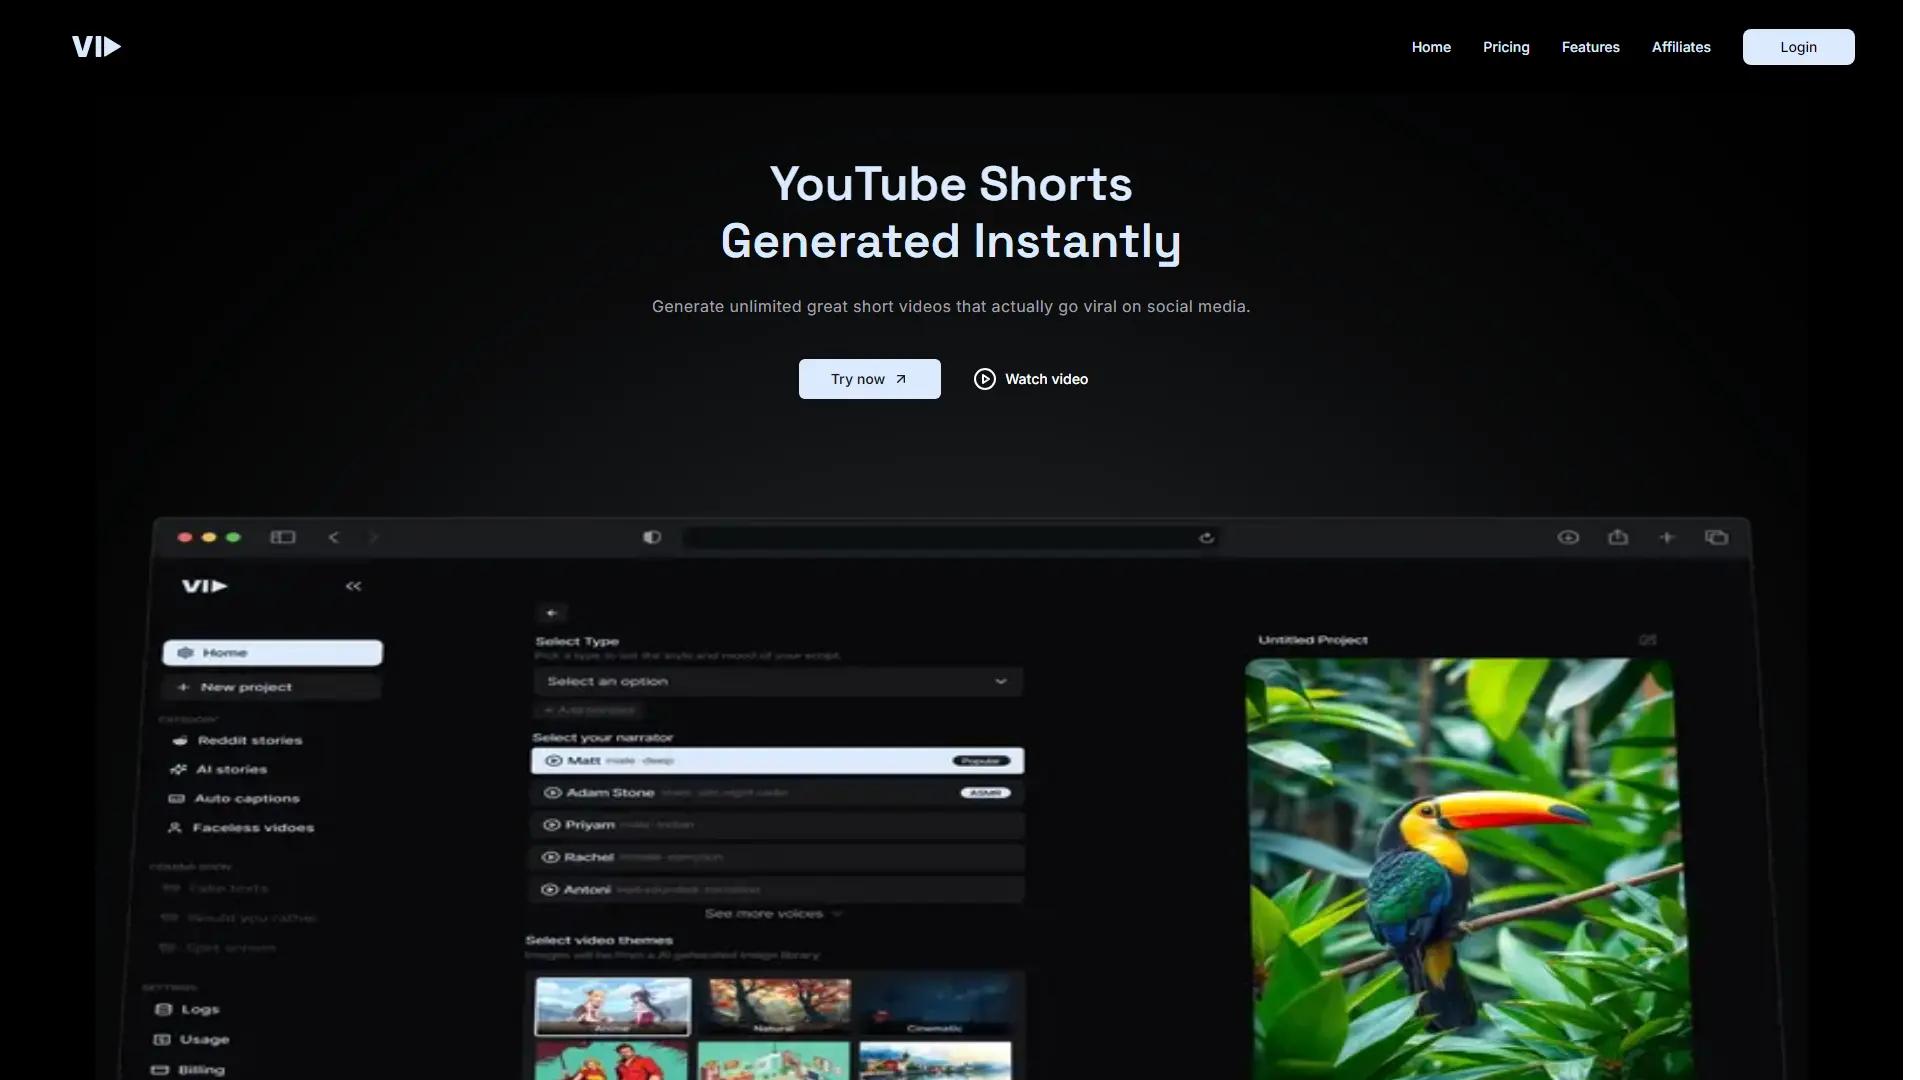Select Rachel as the narrator
Screen dimensions: 1920x1080
pos(589,857)
